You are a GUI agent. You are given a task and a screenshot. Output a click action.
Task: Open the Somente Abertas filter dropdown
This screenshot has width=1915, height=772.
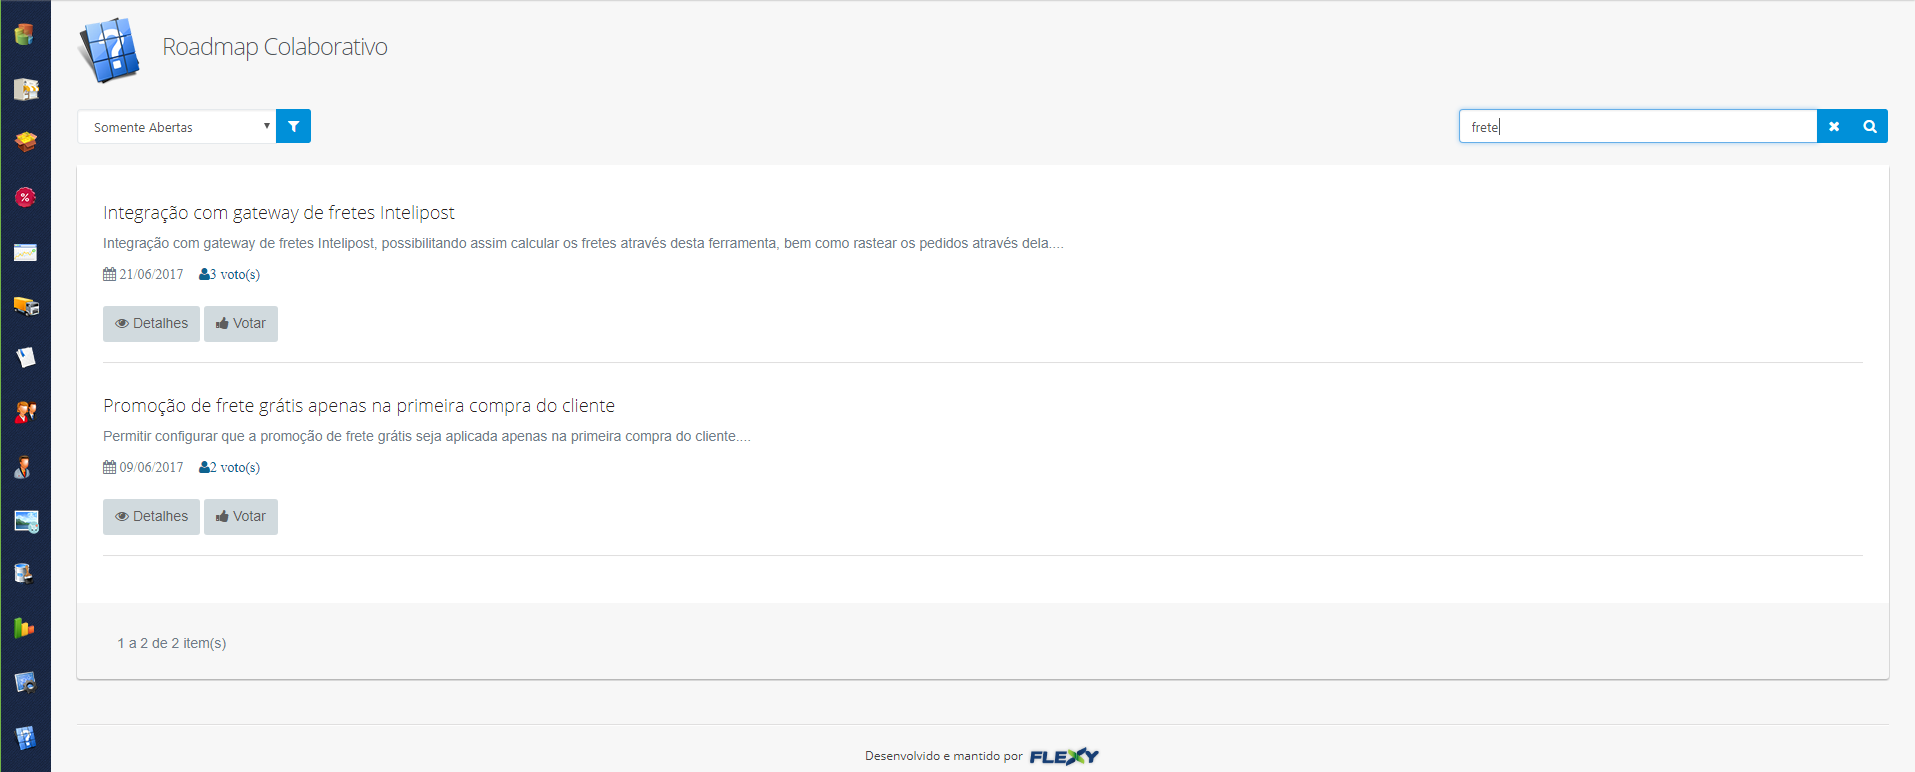tap(177, 127)
